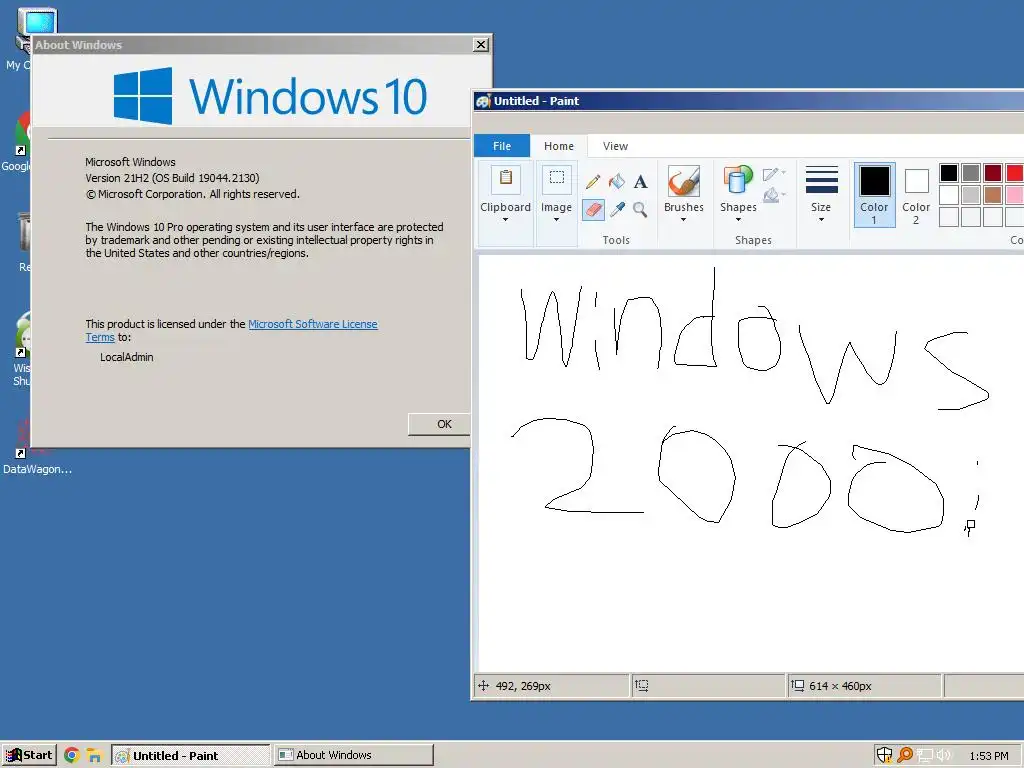Click OK in About Windows dialog
This screenshot has width=1024, height=768.
[x=439, y=424]
